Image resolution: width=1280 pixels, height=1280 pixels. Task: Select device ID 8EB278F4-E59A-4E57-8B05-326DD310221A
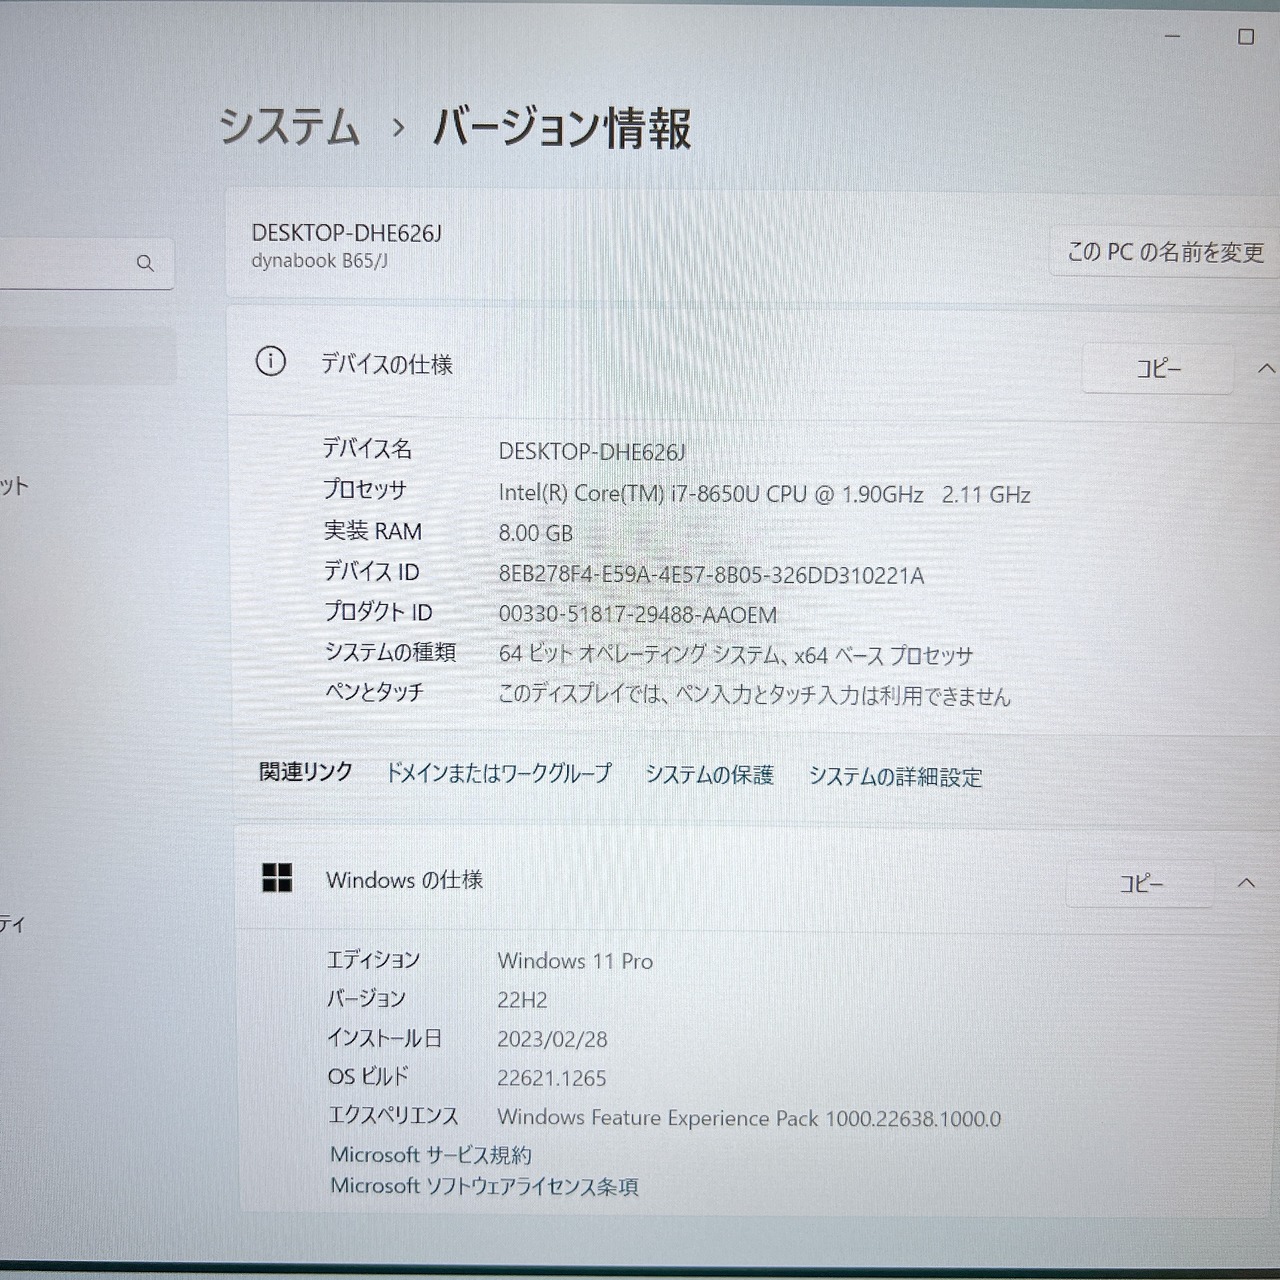pyautogui.click(x=711, y=575)
